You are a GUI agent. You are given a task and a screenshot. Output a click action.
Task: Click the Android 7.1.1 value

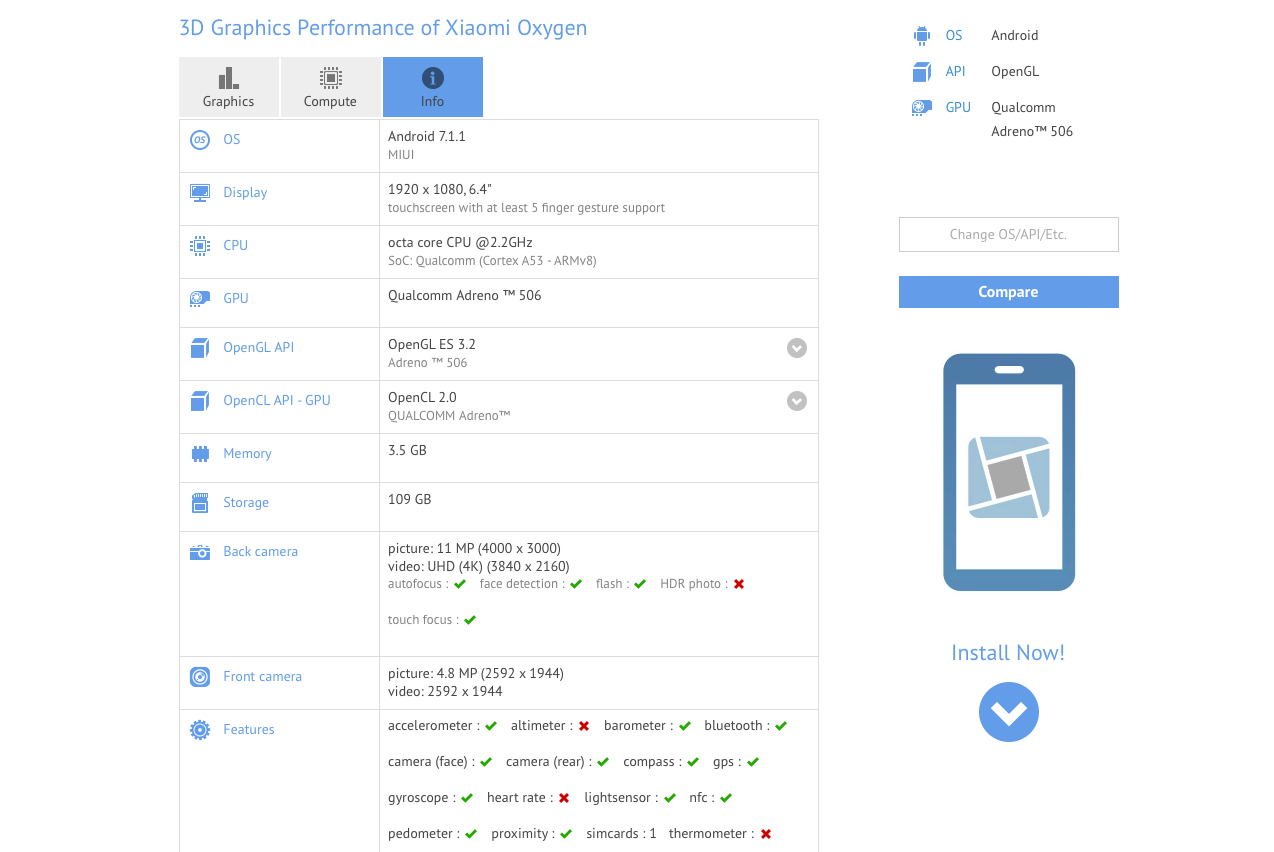(x=427, y=137)
